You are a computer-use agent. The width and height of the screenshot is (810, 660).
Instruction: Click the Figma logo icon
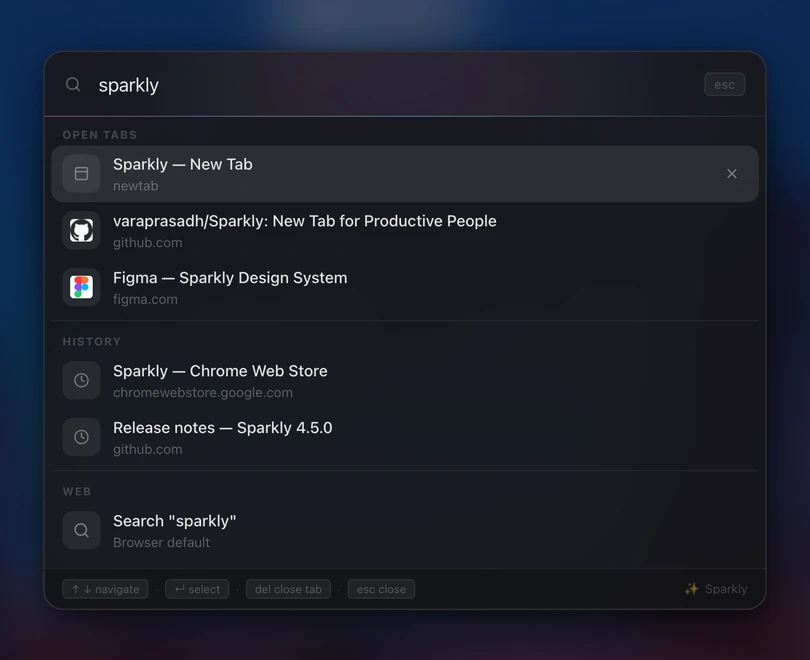(x=81, y=287)
